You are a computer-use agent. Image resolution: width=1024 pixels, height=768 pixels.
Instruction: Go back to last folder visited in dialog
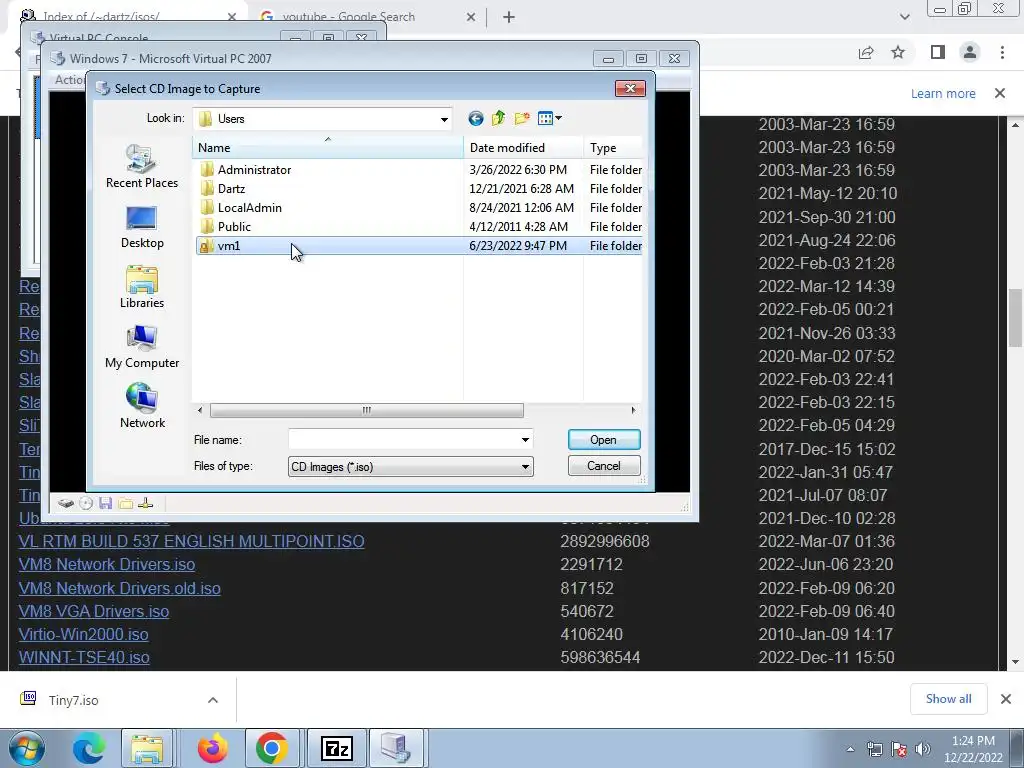475,118
